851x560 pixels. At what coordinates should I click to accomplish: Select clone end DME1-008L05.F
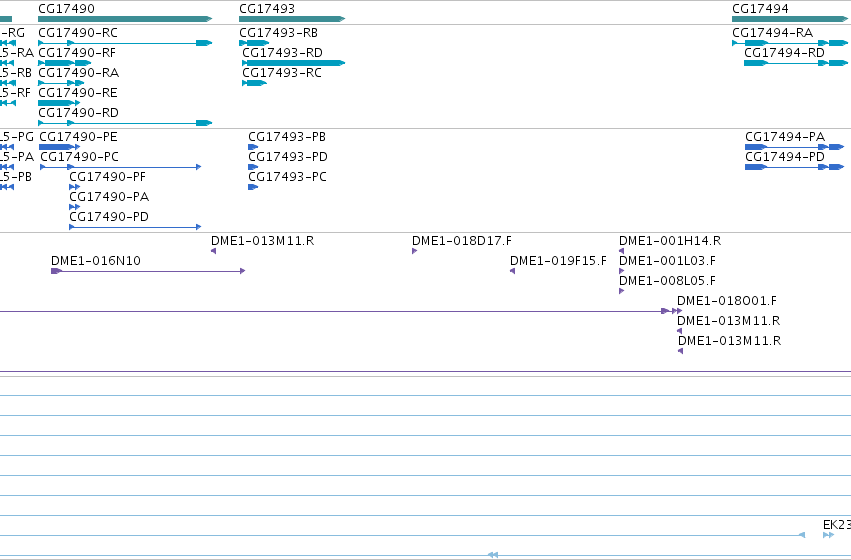pos(668,281)
